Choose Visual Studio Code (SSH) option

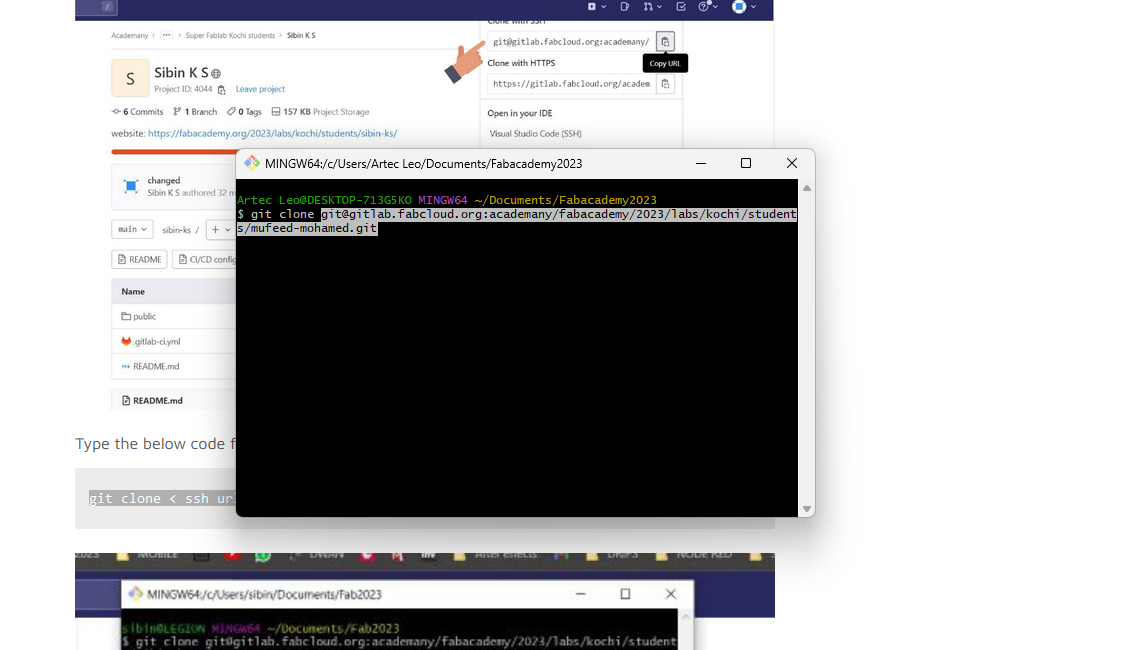(535, 134)
